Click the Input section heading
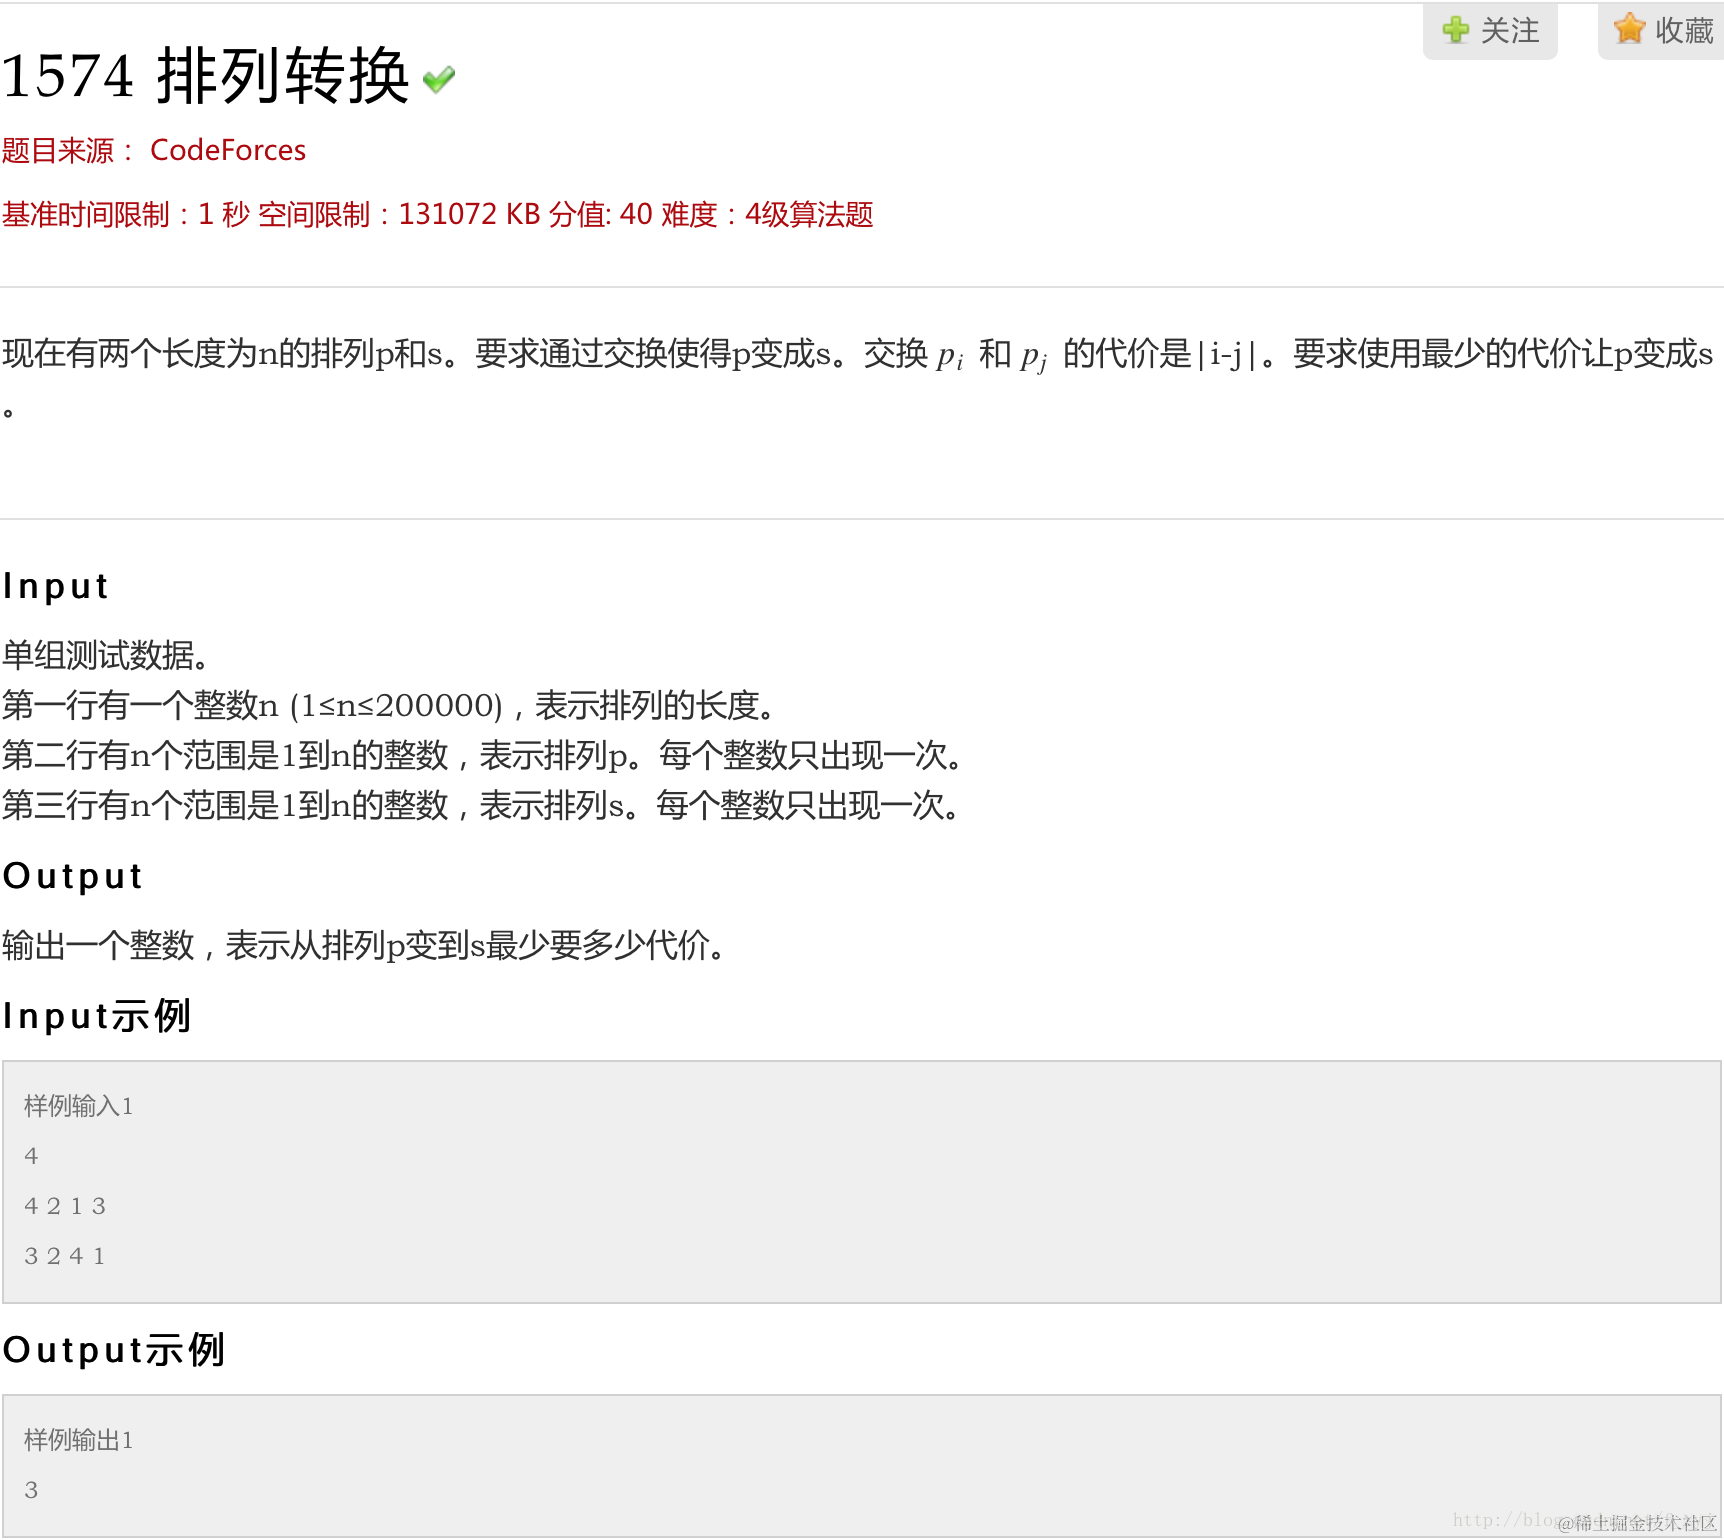 pyautogui.click(x=56, y=586)
